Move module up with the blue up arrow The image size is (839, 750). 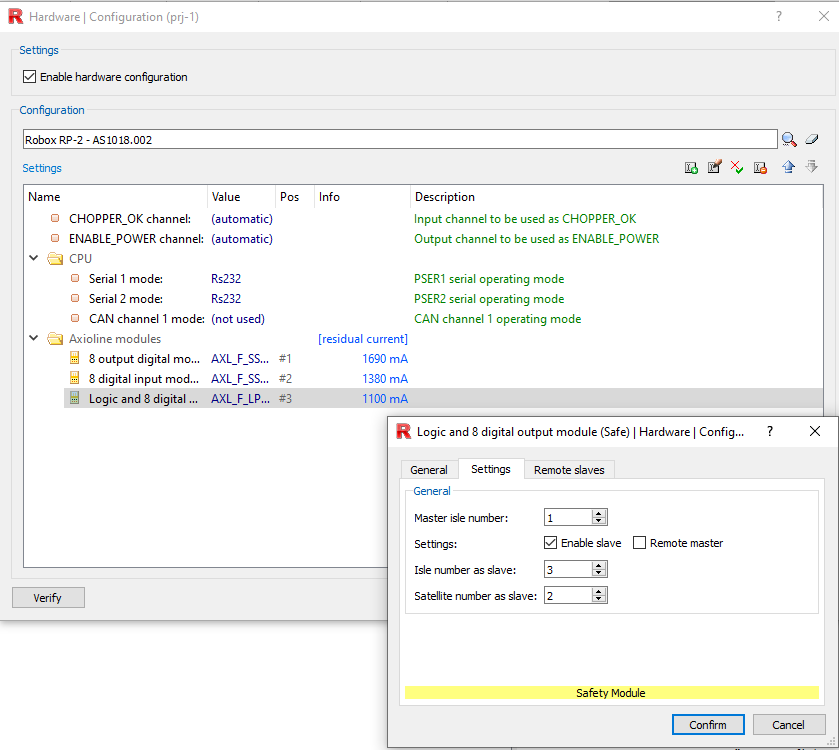point(788,167)
